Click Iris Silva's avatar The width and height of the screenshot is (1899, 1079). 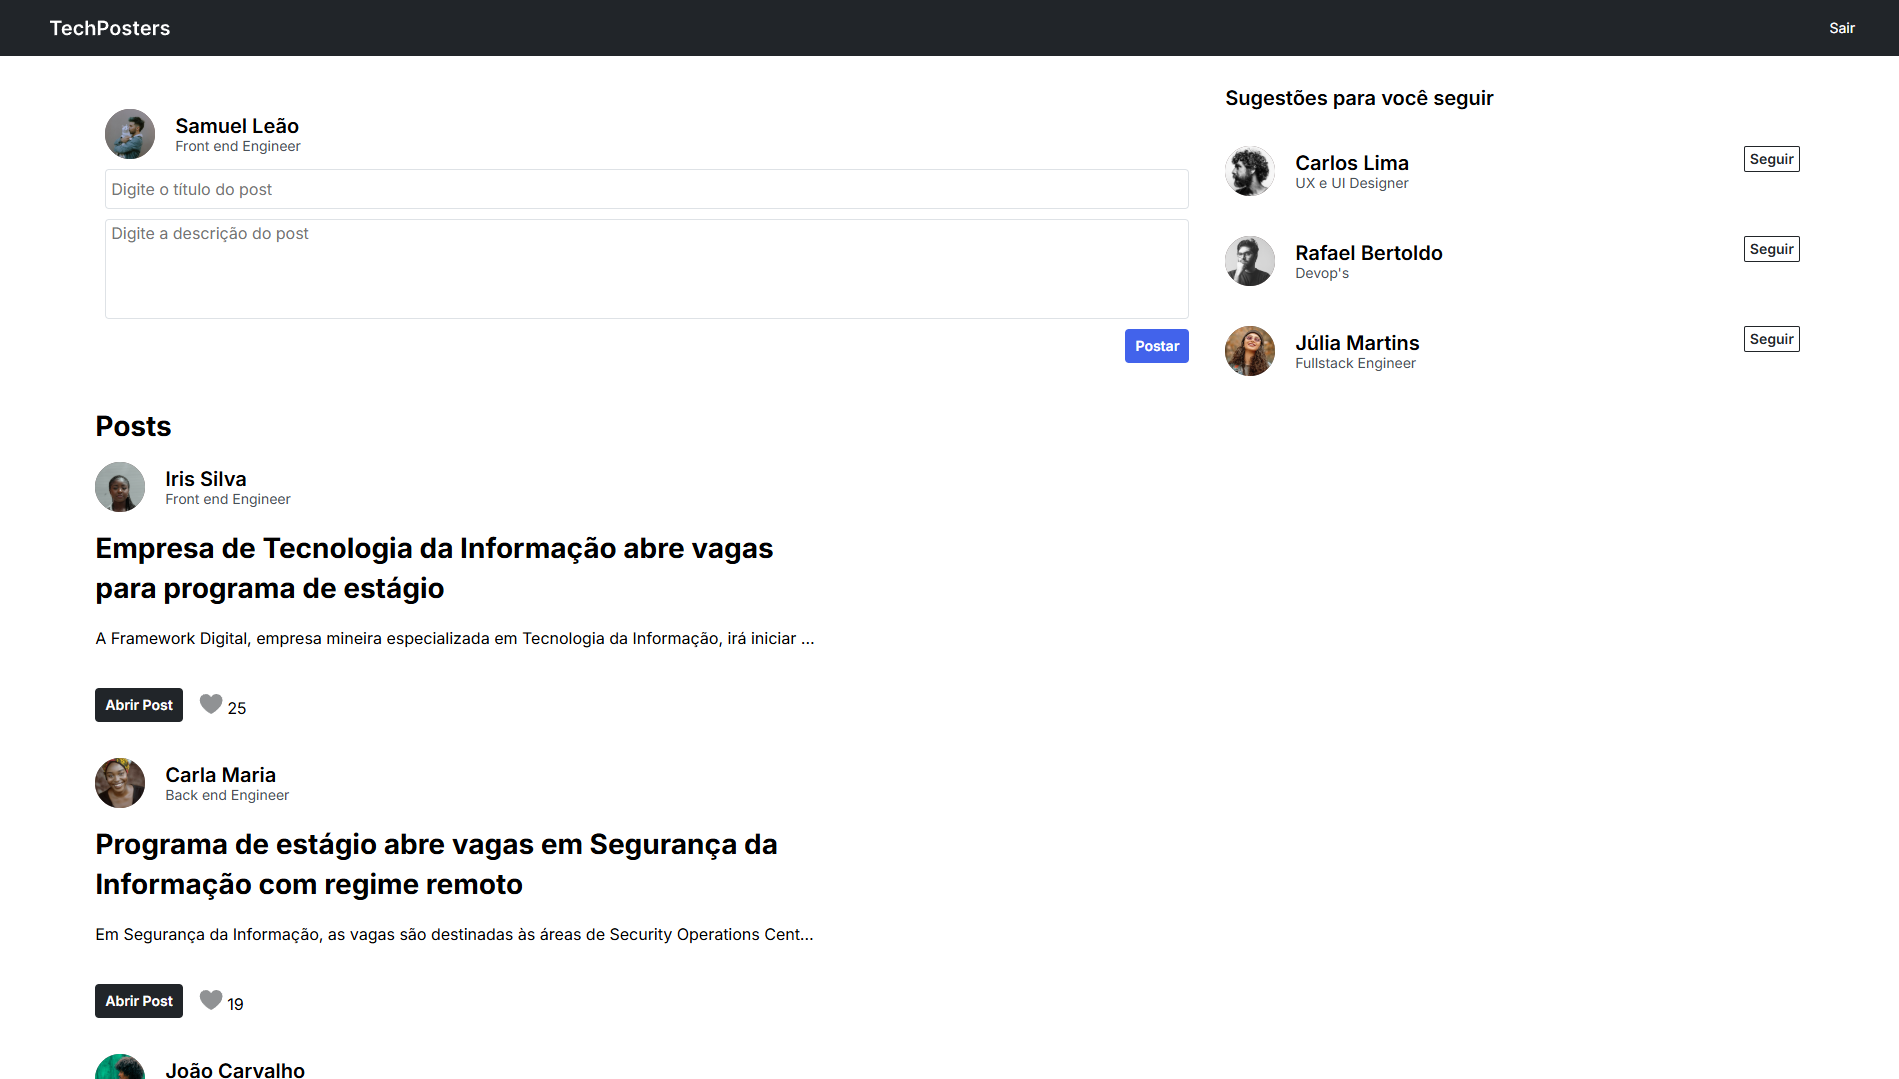pos(120,487)
